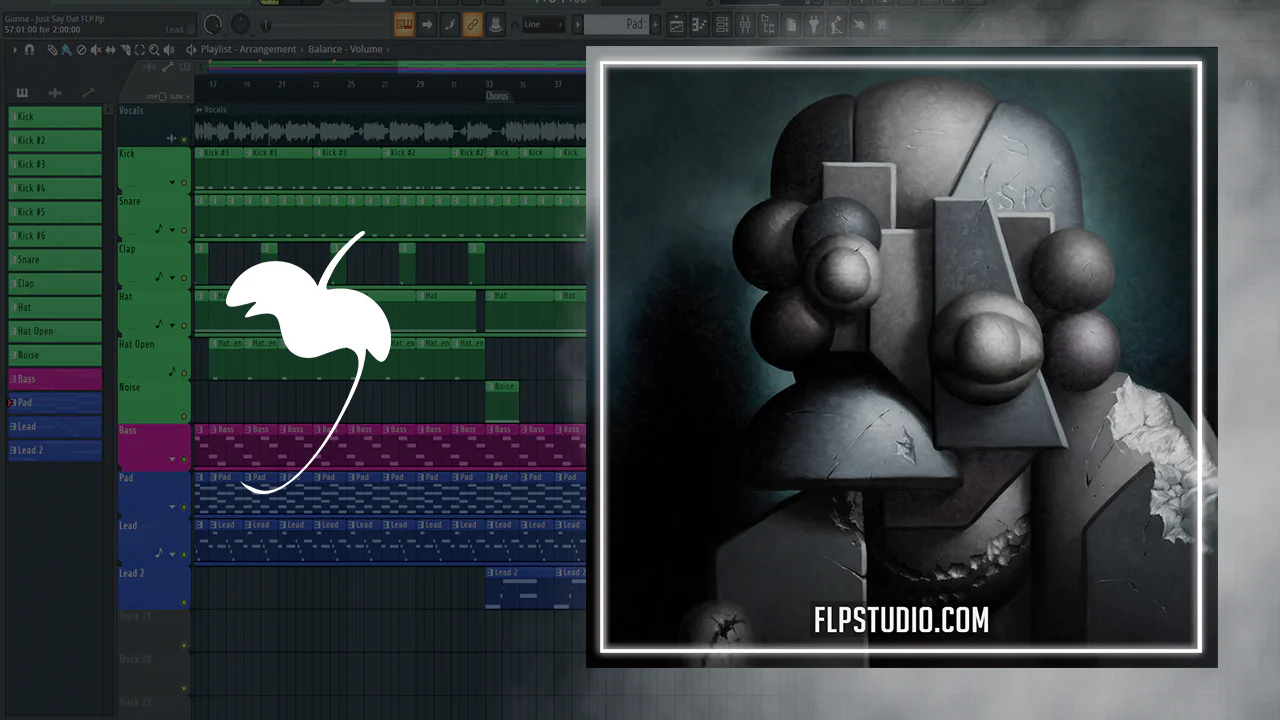This screenshot has height=720, width=1280.
Task: Click the shopping cart icon
Action: 881,24
